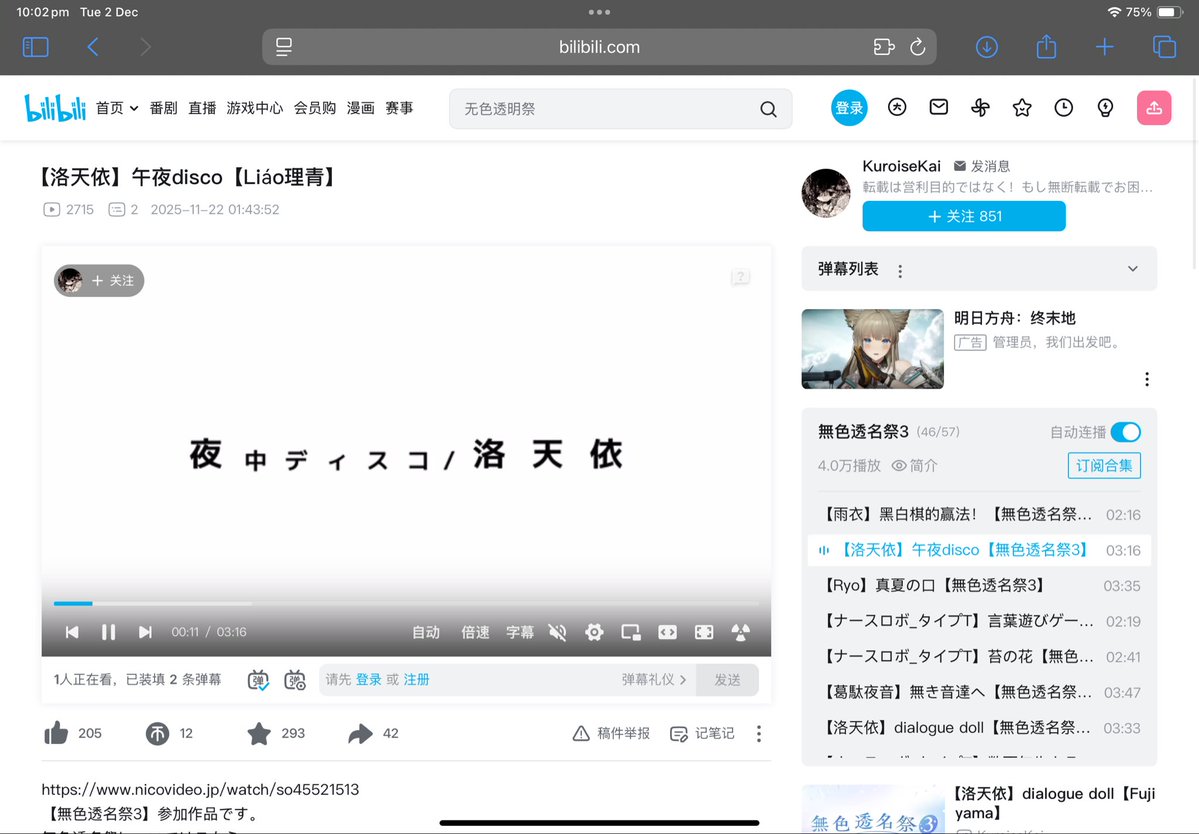Open watch history via clock icon
Viewport: 1199px width, 834px height.
tap(1063, 107)
